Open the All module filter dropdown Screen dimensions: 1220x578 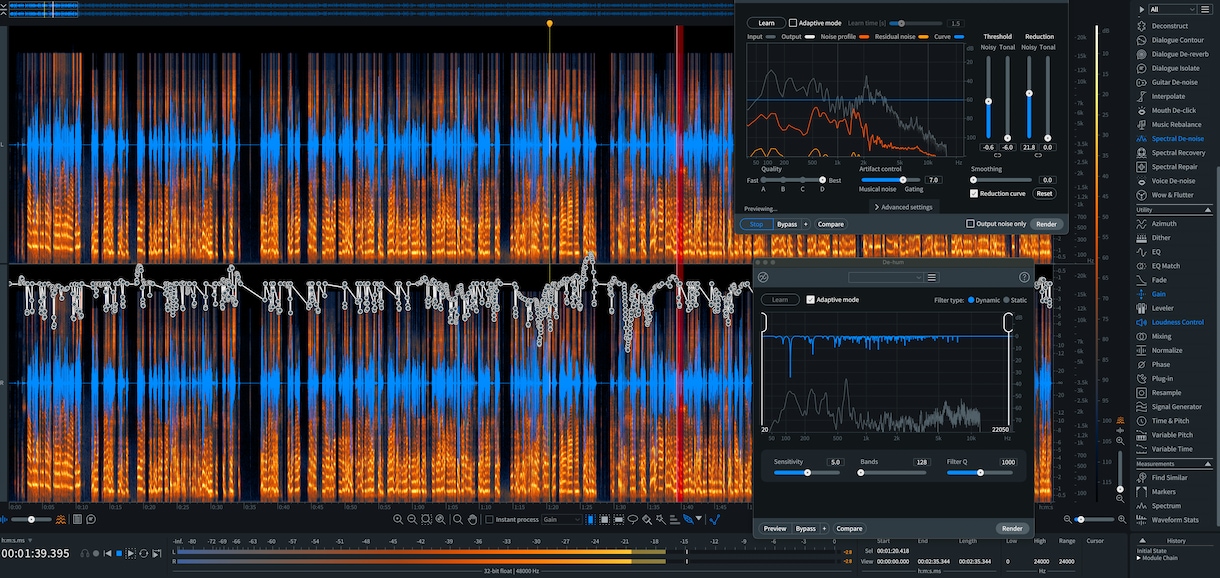[x=1172, y=9]
